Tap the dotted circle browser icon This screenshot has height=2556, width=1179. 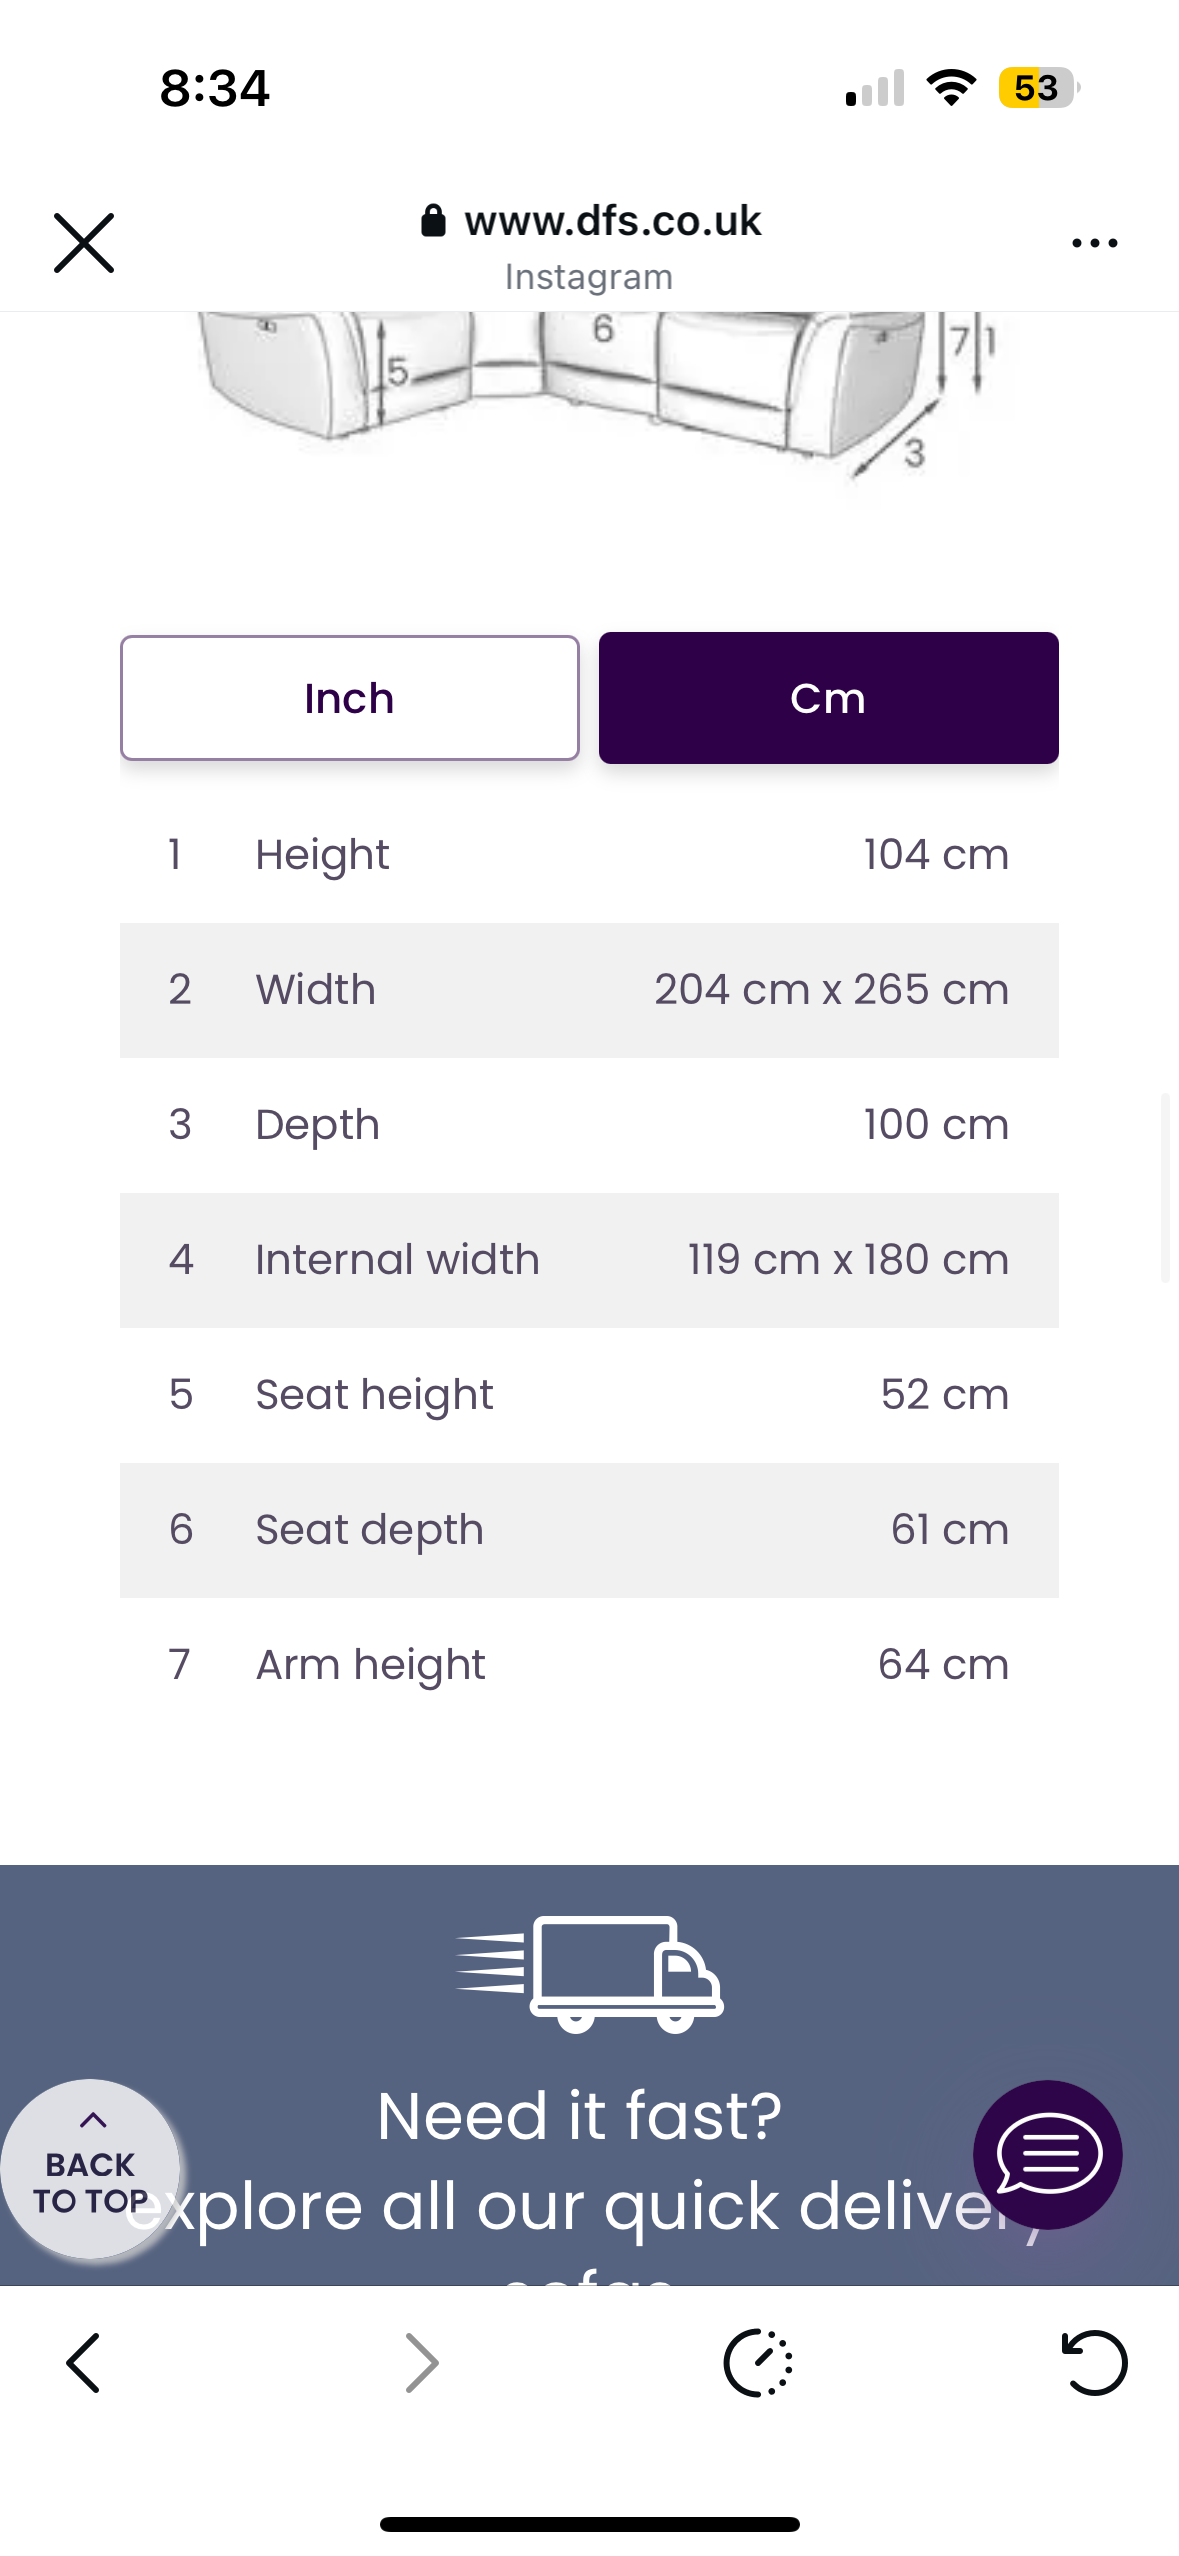pos(758,2363)
